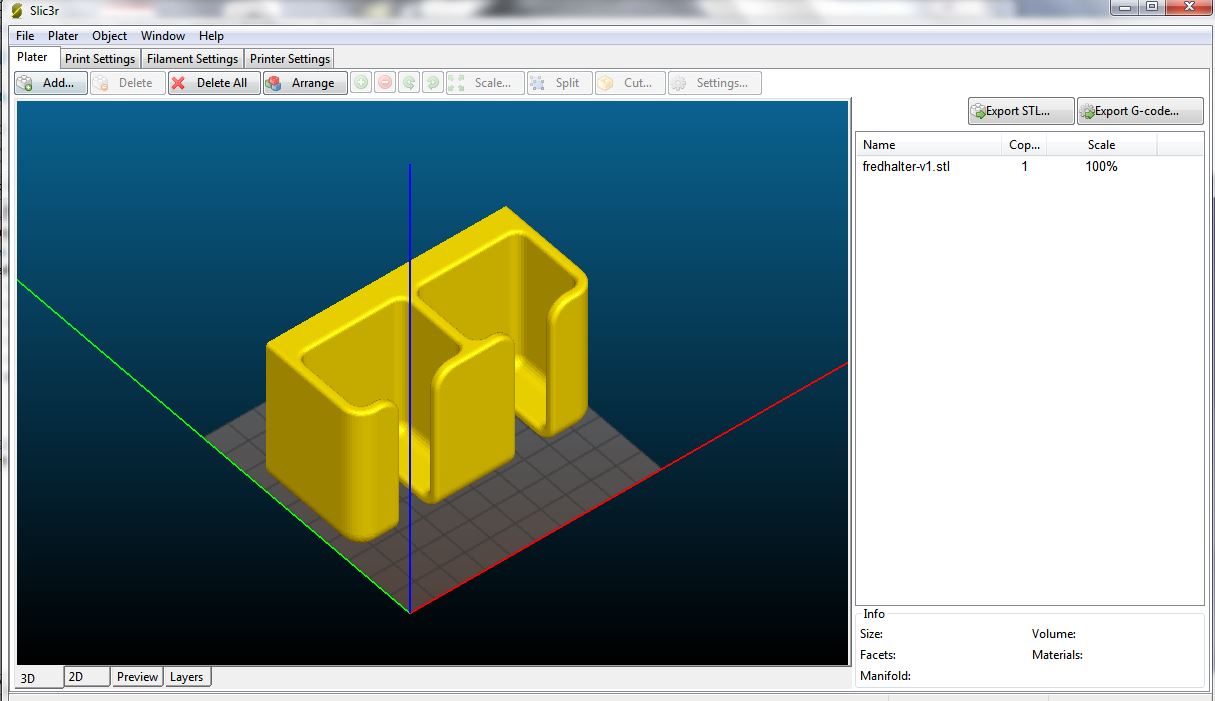Viewport: 1215px width, 701px height.
Task: Export G-code for the print
Action: pos(1139,111)
